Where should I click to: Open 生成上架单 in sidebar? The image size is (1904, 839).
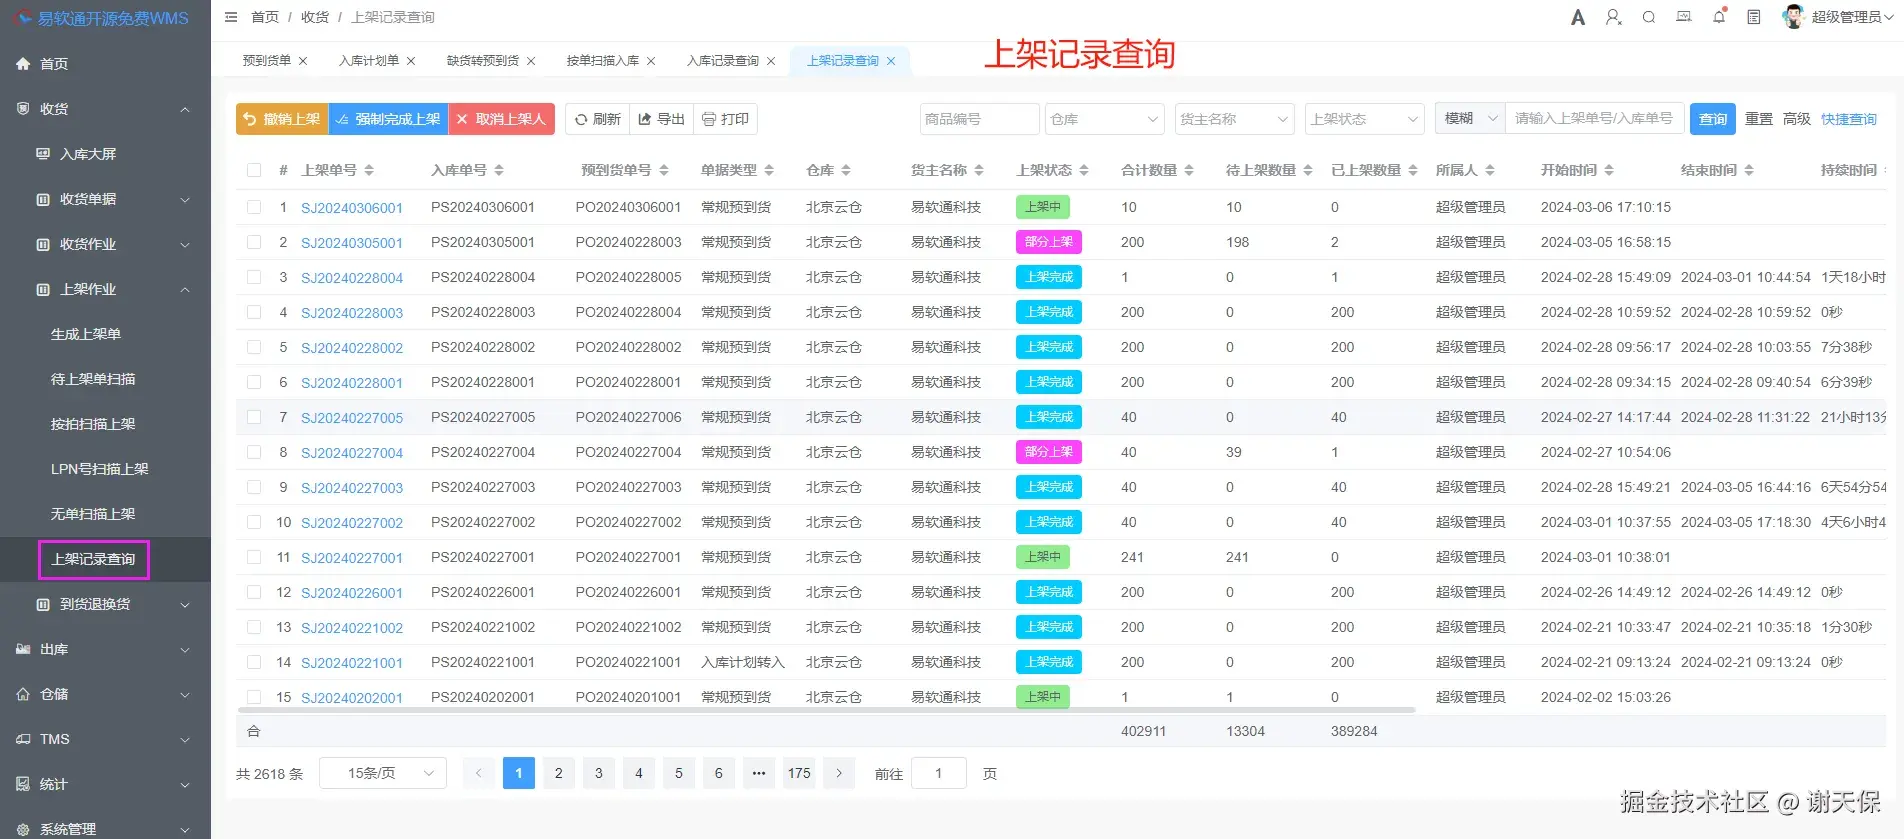[x=86, y=333]
